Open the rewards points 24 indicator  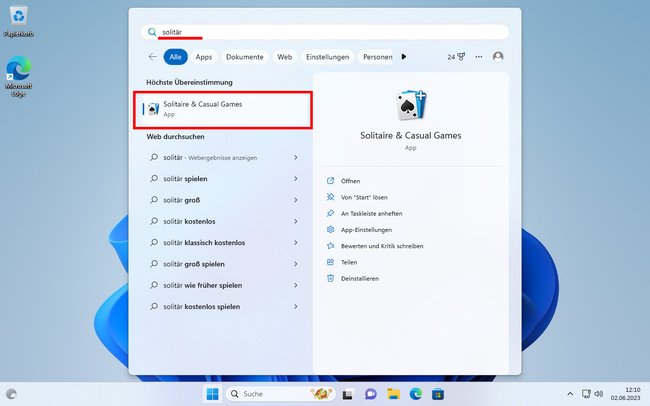click(x=456, y=57)
